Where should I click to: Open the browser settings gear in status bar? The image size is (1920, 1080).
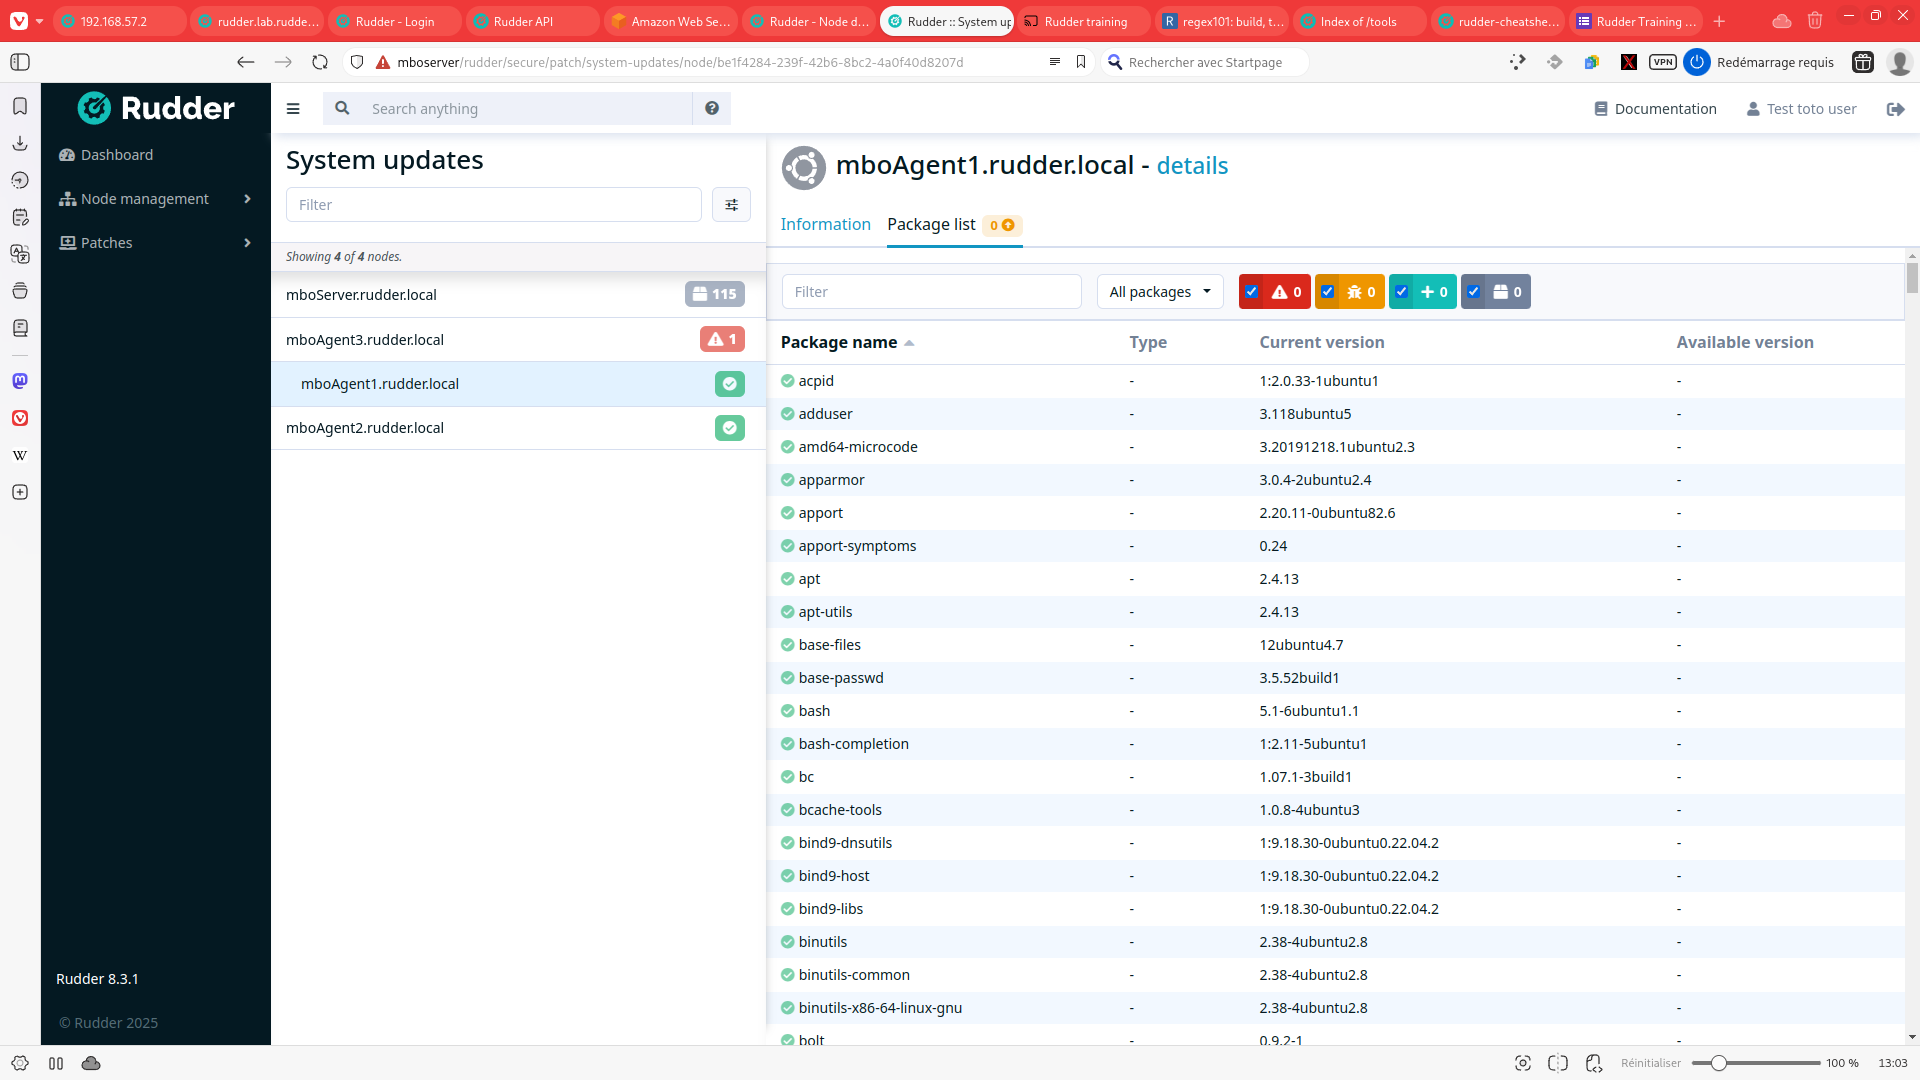coord(20,1063)
